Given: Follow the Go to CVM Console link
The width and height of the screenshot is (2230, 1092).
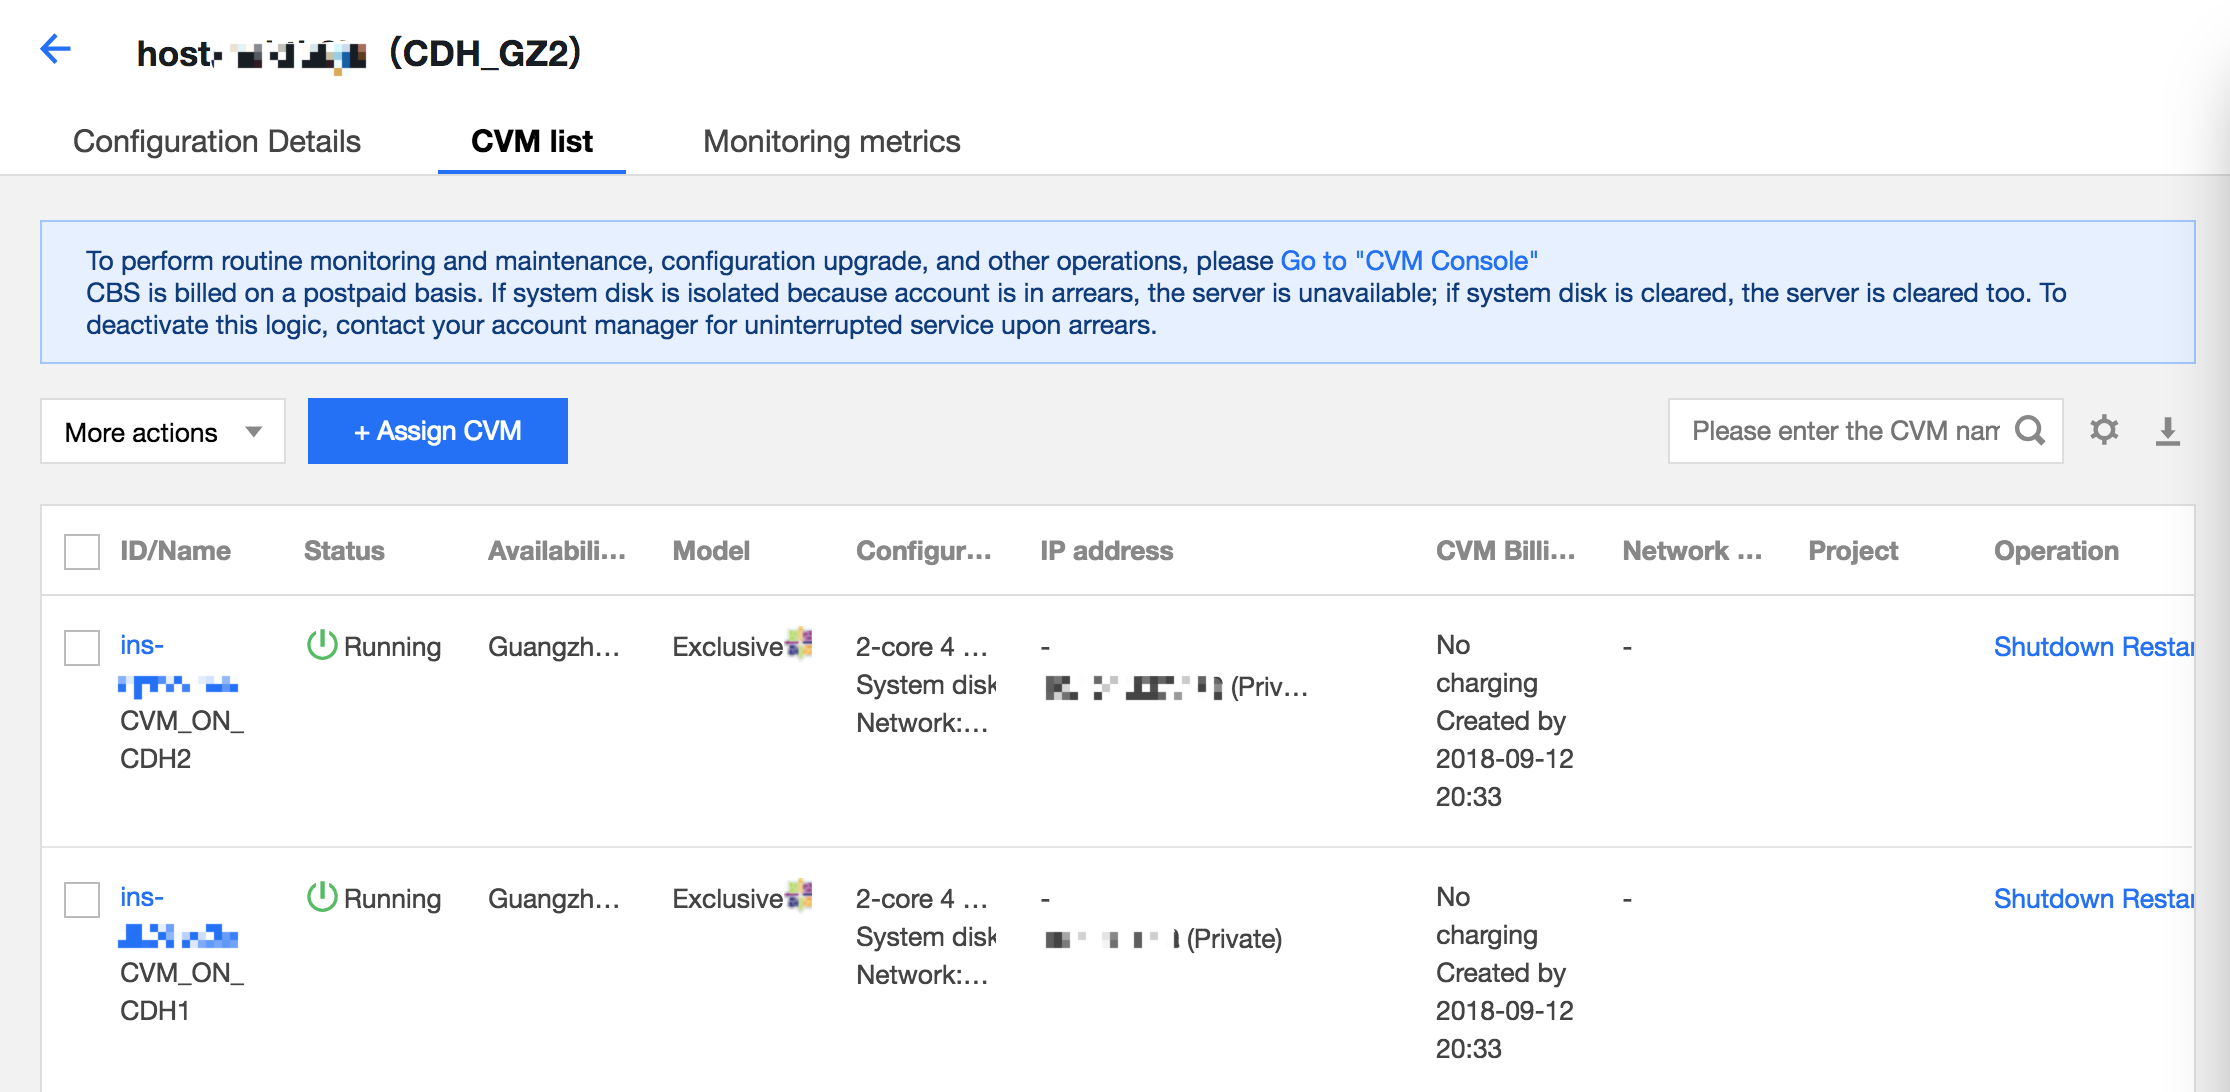Looking at the screenshot, I should coord(1408,261).
